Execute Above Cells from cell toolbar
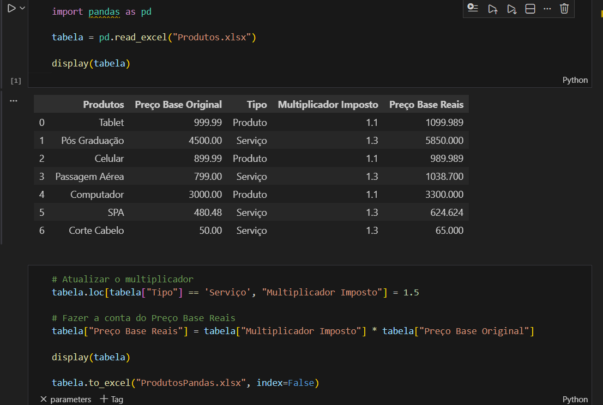This screenshot has width=603, height=405. pyautogui.click(x=492, y=9)
